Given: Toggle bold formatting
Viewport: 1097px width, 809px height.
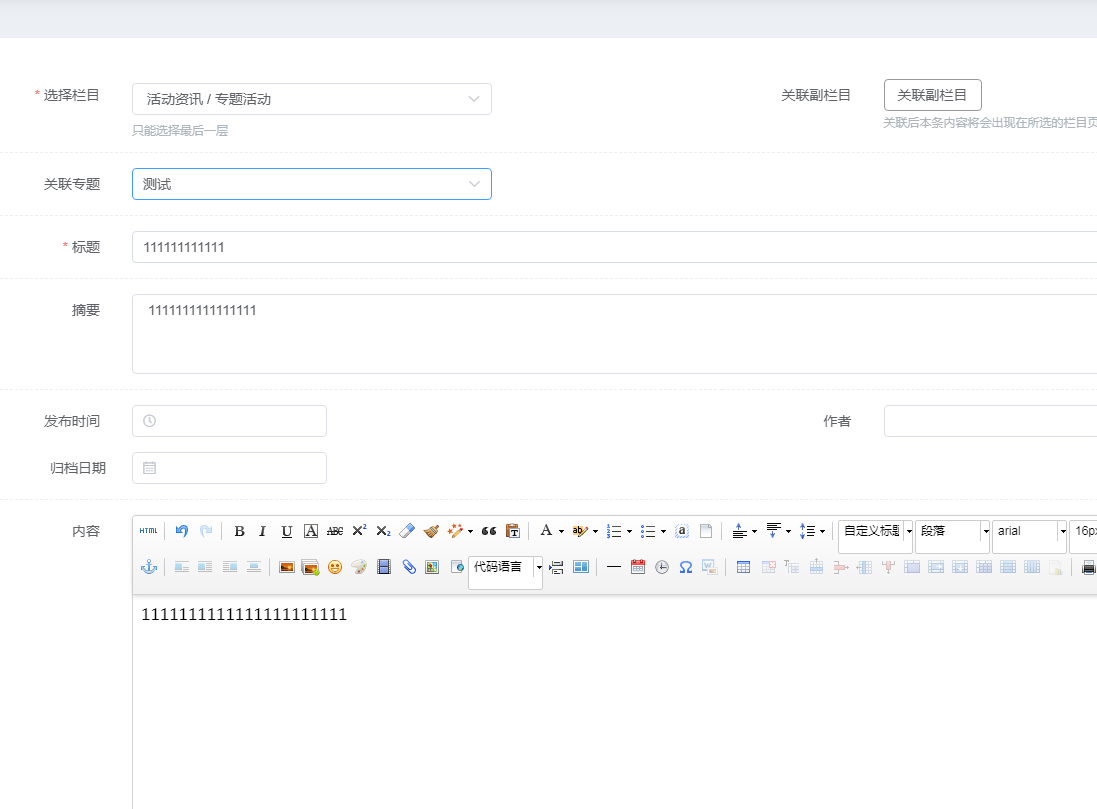Looking at the screenshot, I should (239, 531).
